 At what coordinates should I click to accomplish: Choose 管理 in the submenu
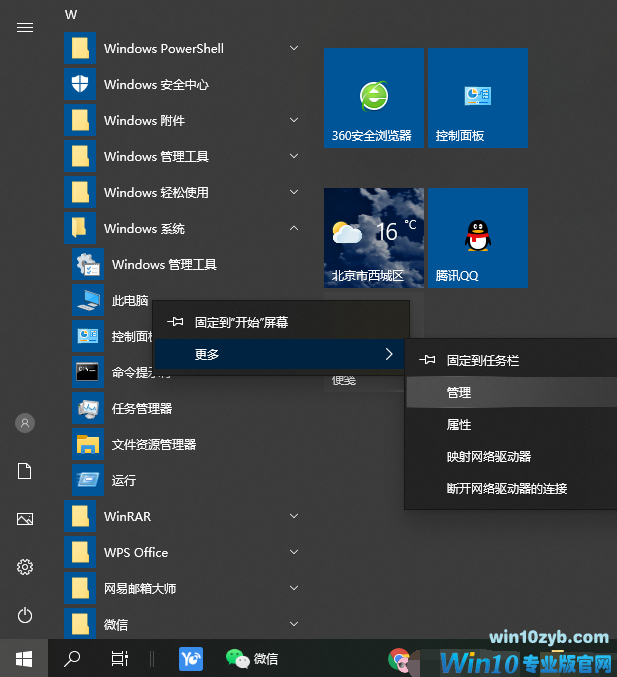(512, 392)
